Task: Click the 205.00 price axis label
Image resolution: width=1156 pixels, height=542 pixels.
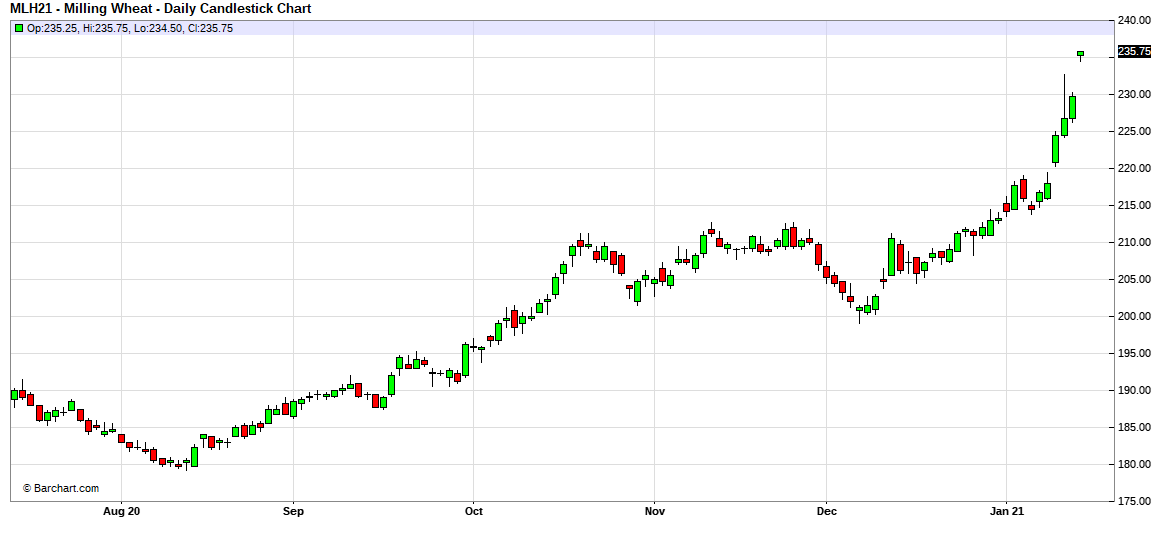Action: tap(1135, 279)
